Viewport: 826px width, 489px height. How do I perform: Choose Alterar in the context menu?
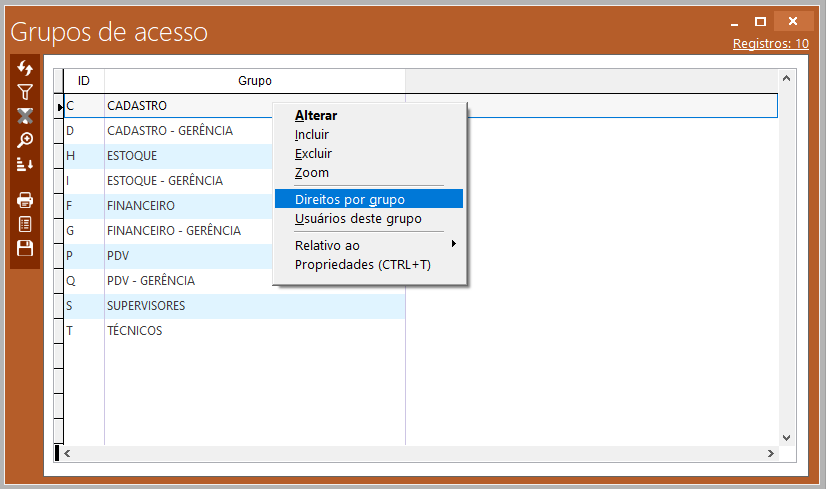point(316,115)
